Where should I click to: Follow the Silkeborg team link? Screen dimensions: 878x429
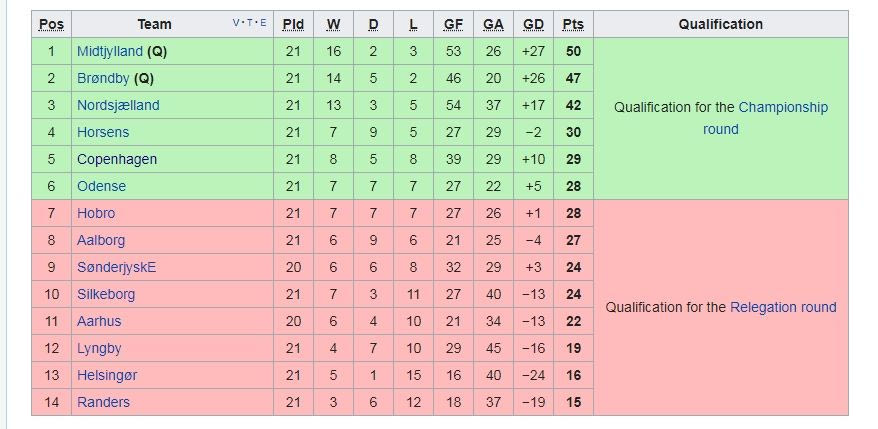106,294
